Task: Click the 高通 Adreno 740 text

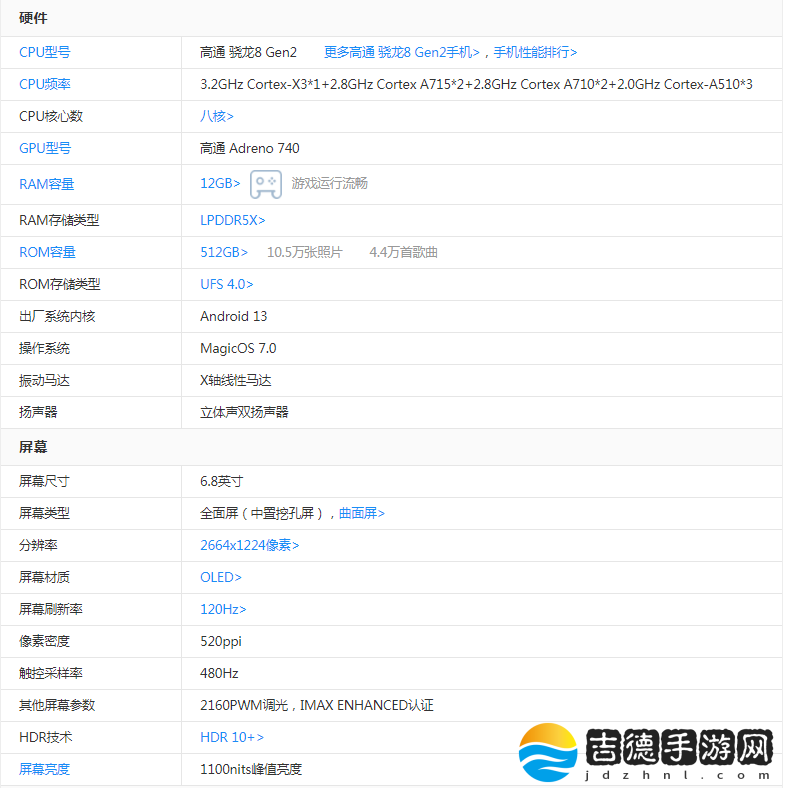Action: click(250, 148)
